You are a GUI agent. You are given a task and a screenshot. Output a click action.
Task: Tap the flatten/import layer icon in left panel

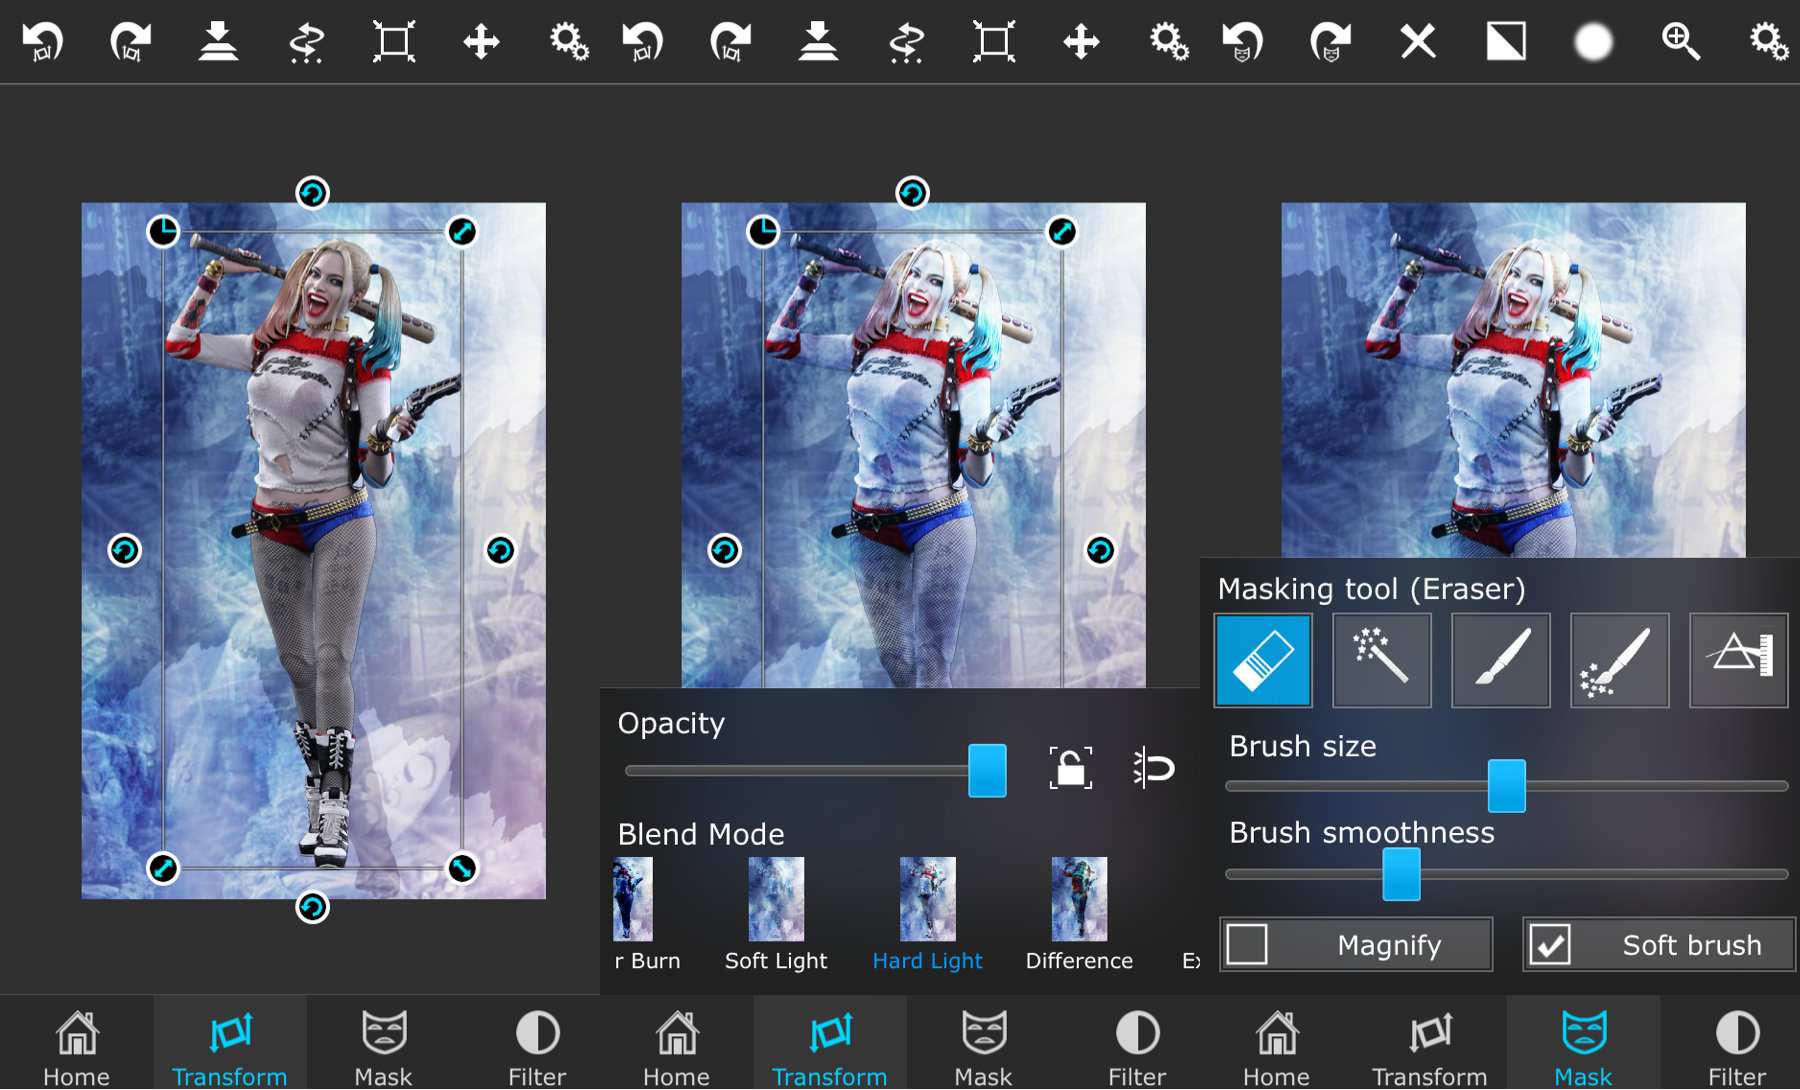coord(218,42)
